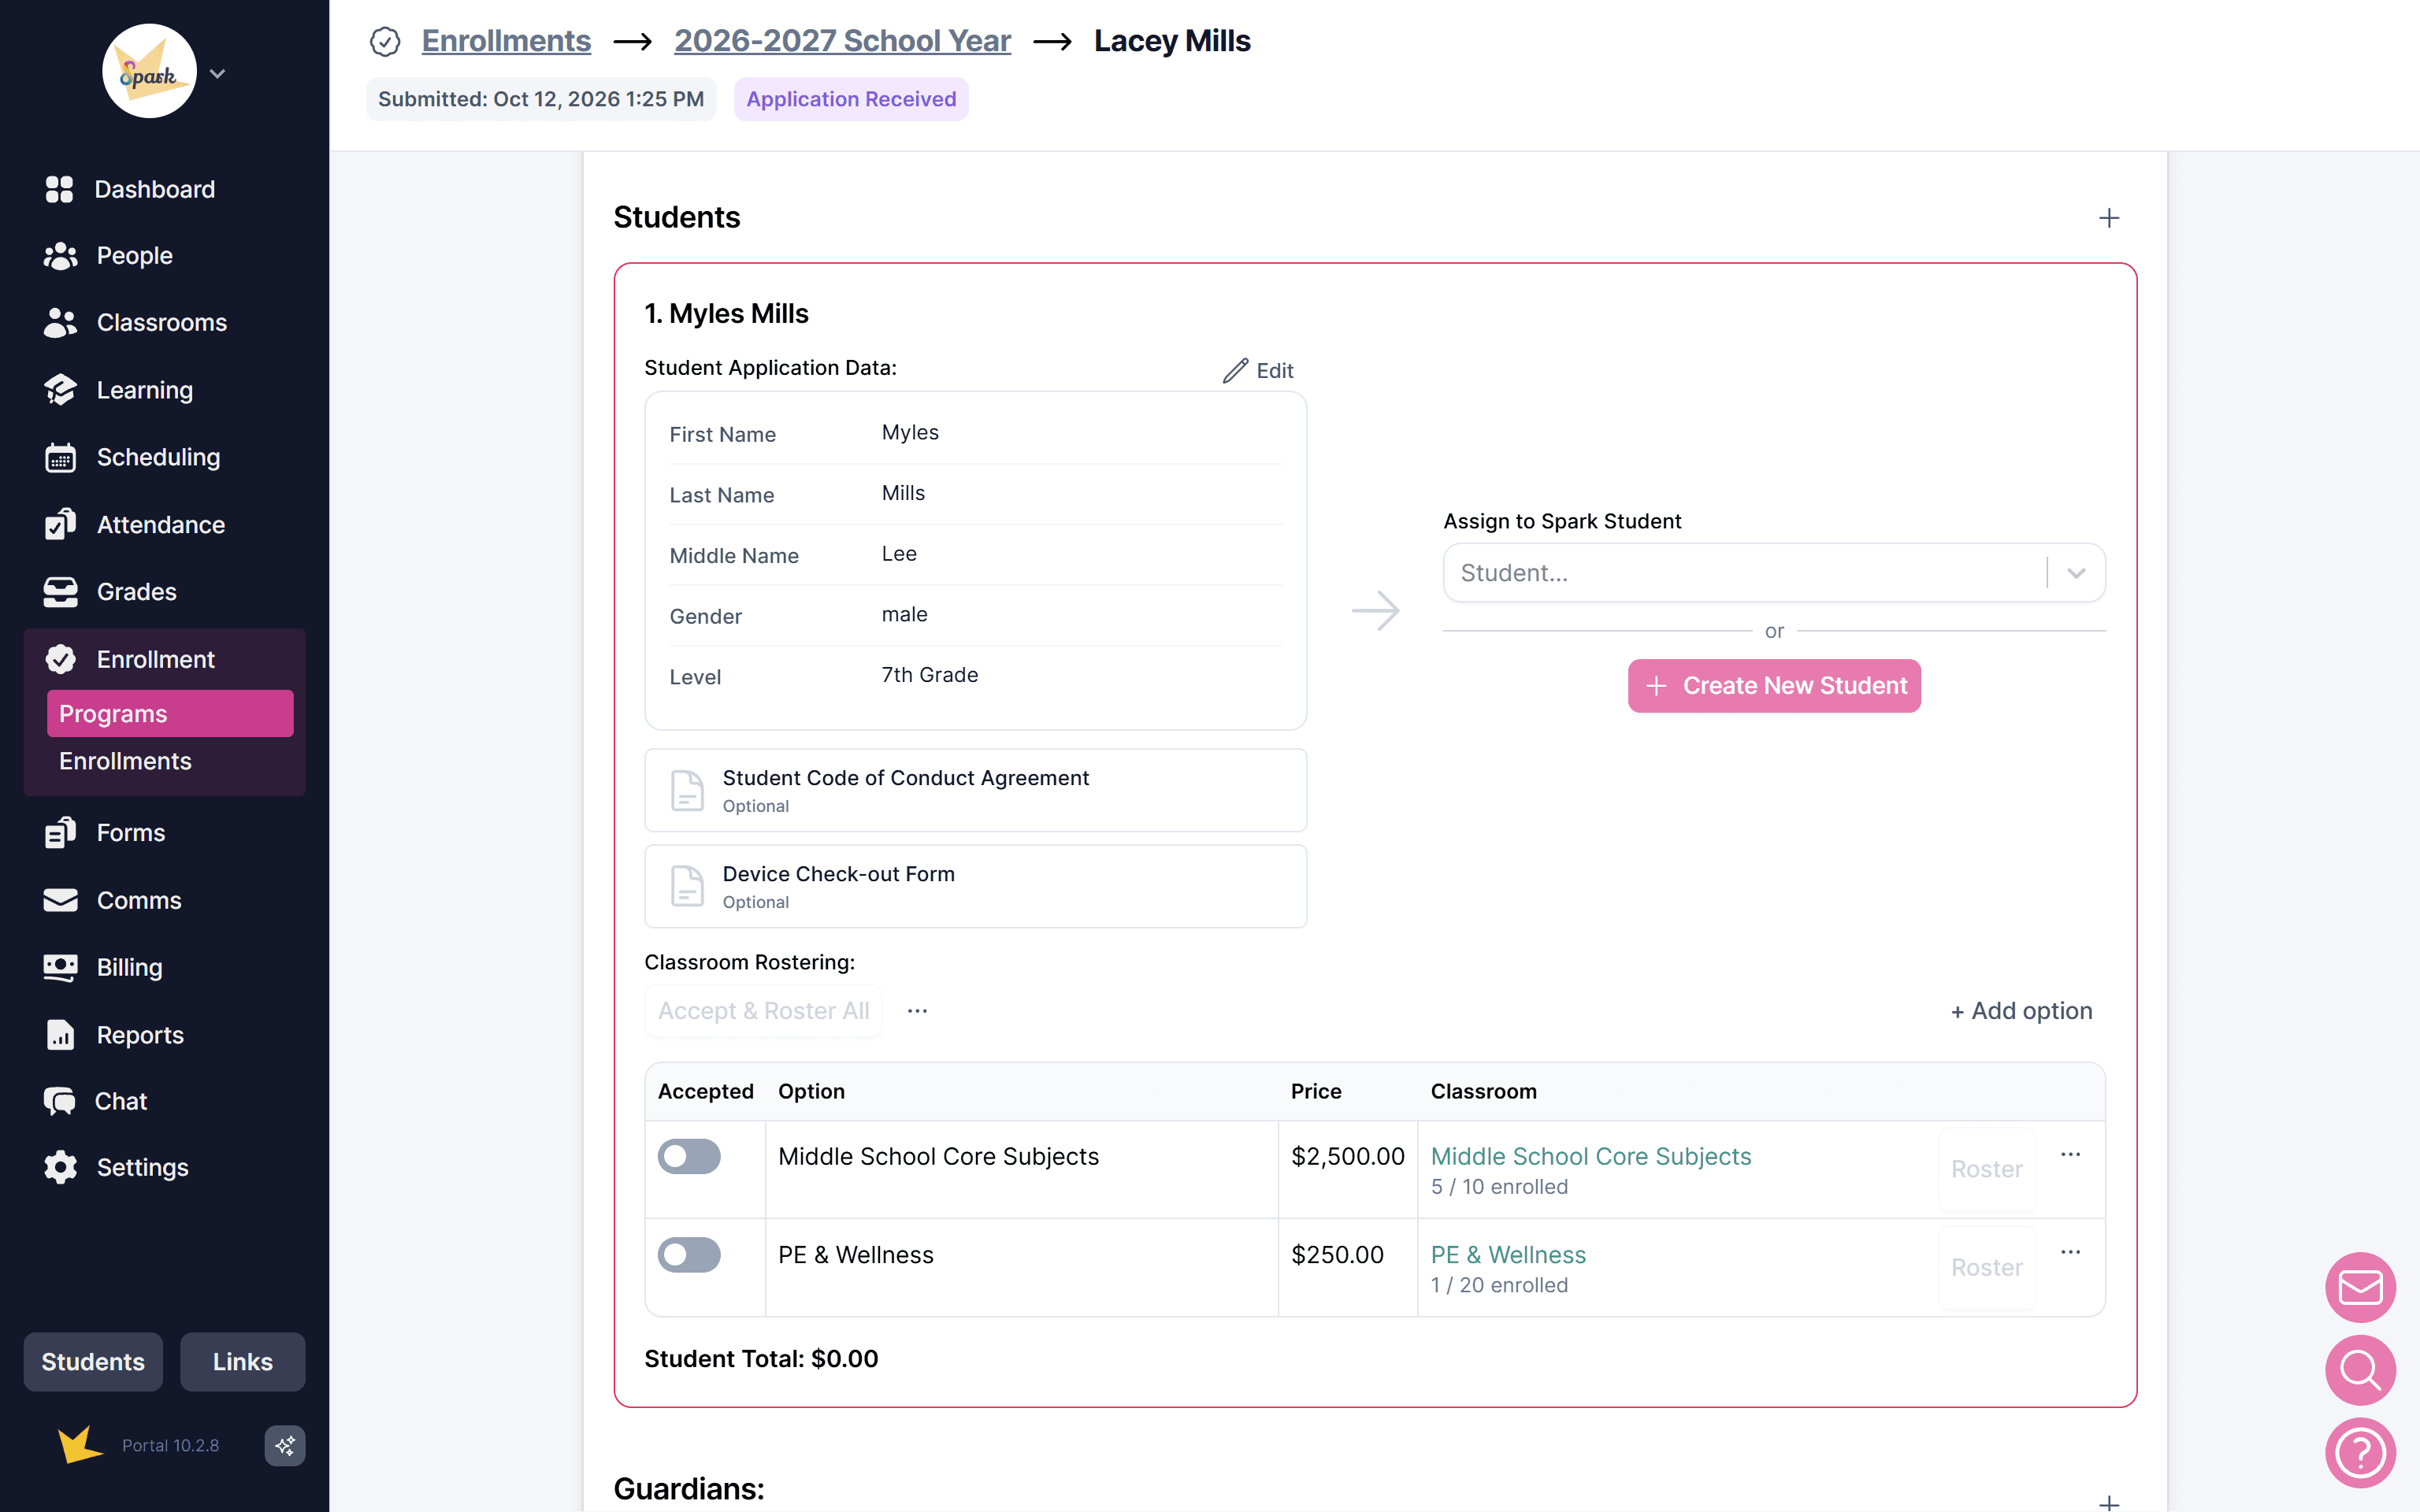Viewport: 2420px width, 1512px height.
Task: Click Create New Student button
Action: point(1774,685)
